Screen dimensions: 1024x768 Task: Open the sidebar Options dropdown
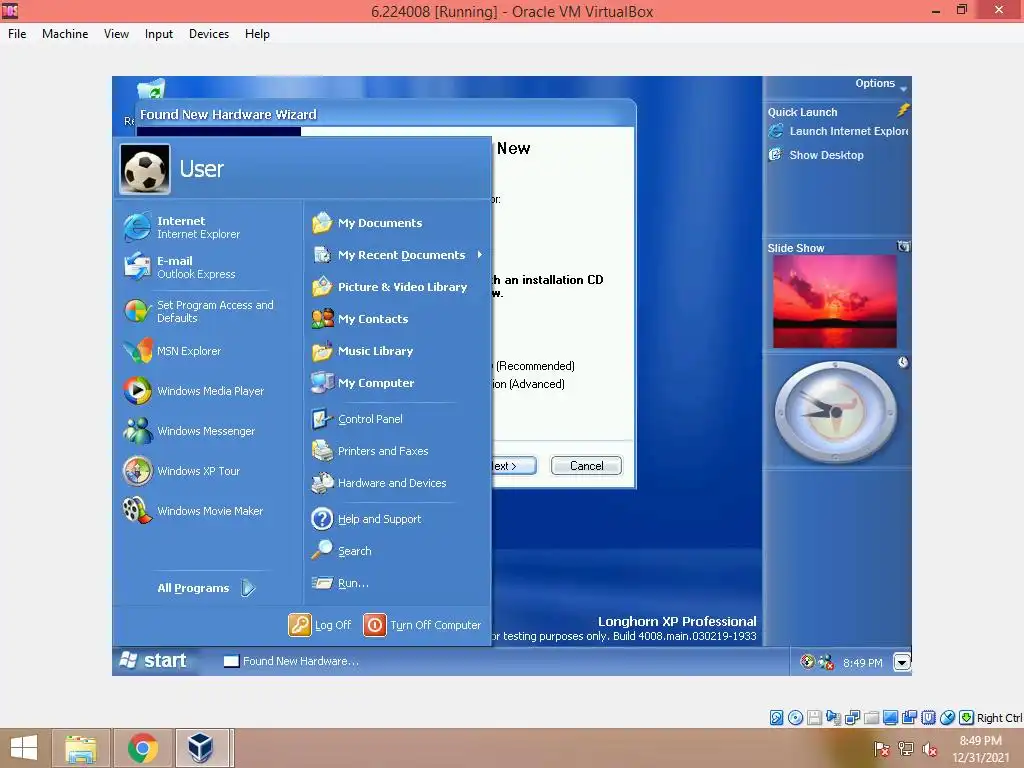click(x=881, y=84)
